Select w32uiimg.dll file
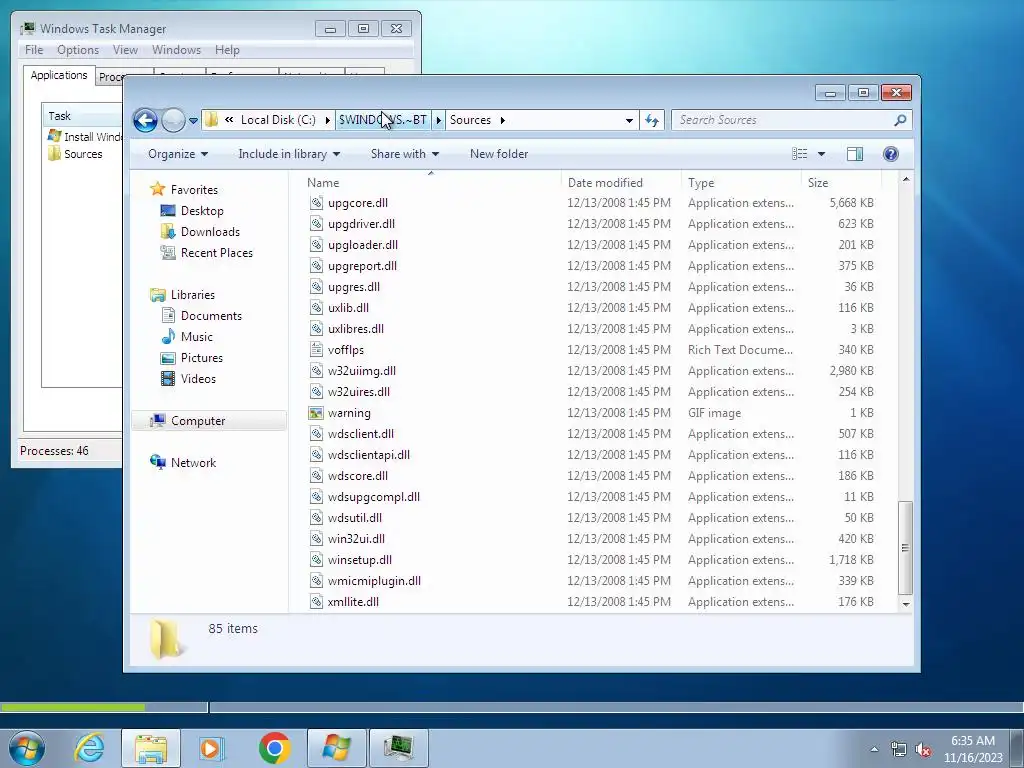The height and width of the screenshot is (768, 1024). tap(362, 371)
